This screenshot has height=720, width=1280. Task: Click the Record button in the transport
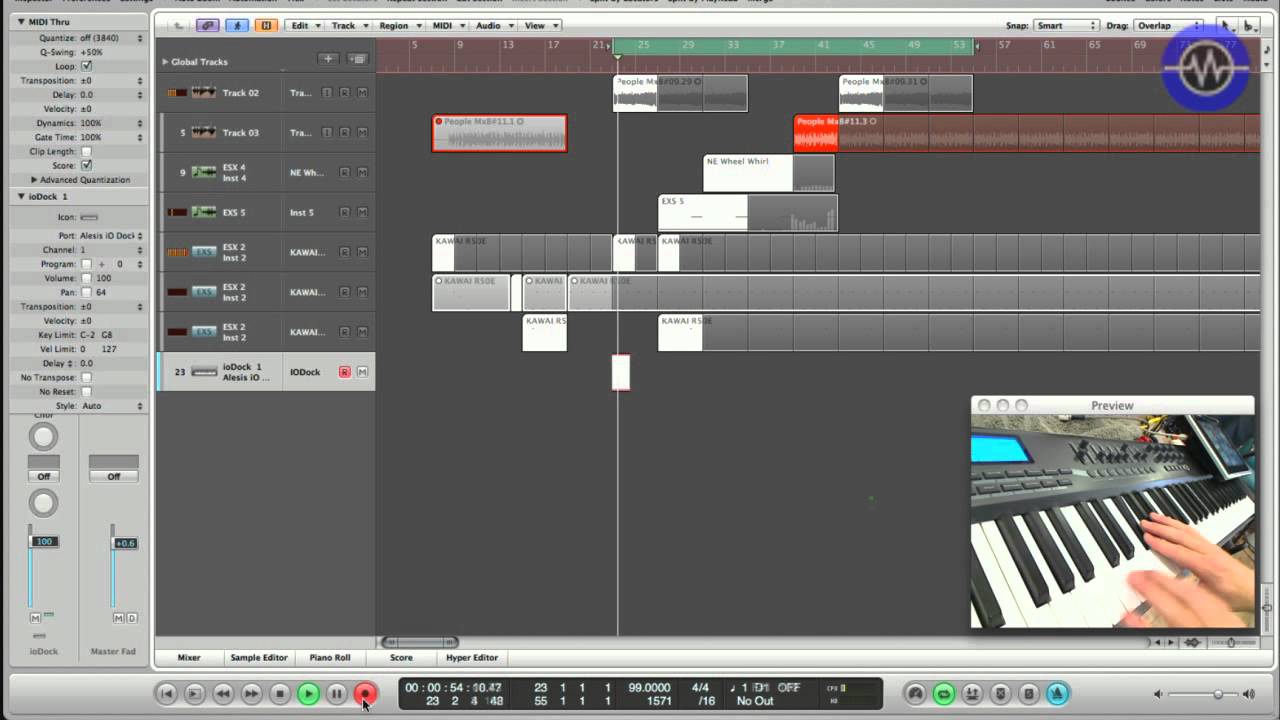tap(365, 693)
